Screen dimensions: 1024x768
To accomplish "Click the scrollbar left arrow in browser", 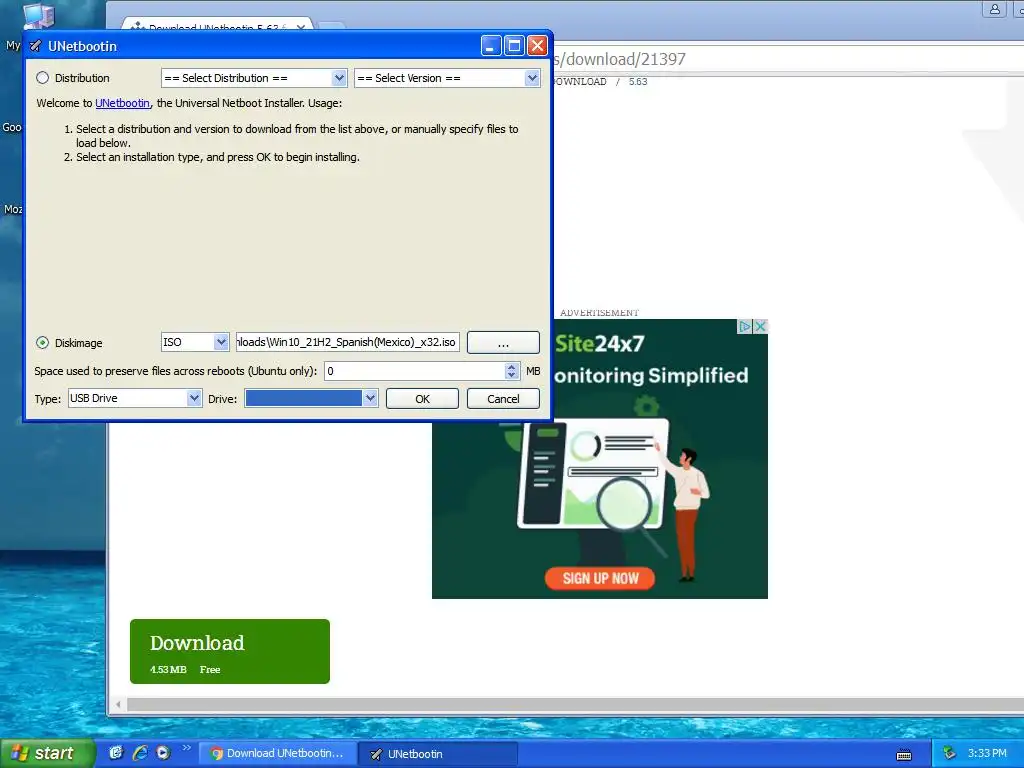I will pos(118,705).
